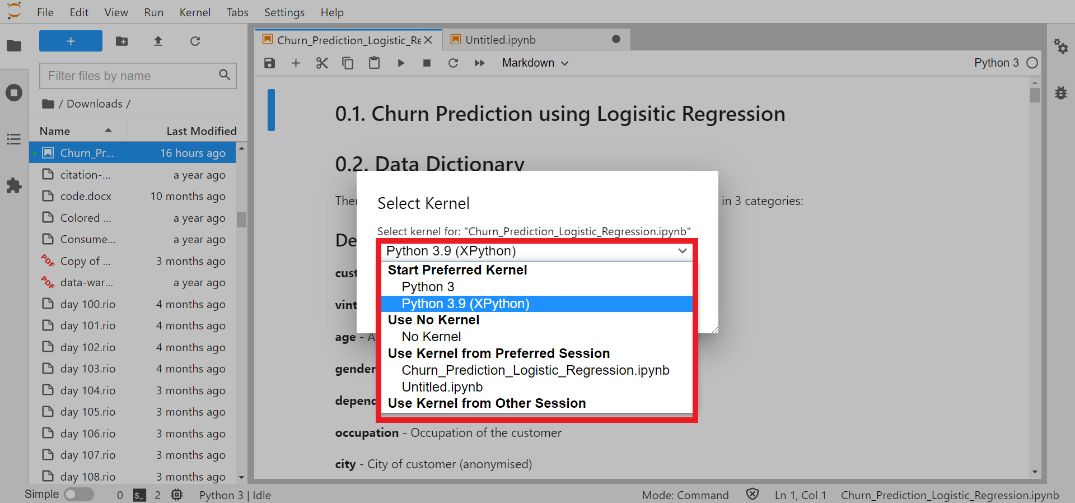Screen dimensions: 1075x503
Task: Open the Edit menu
Action: pyautogui.click(x=79, y=12)
